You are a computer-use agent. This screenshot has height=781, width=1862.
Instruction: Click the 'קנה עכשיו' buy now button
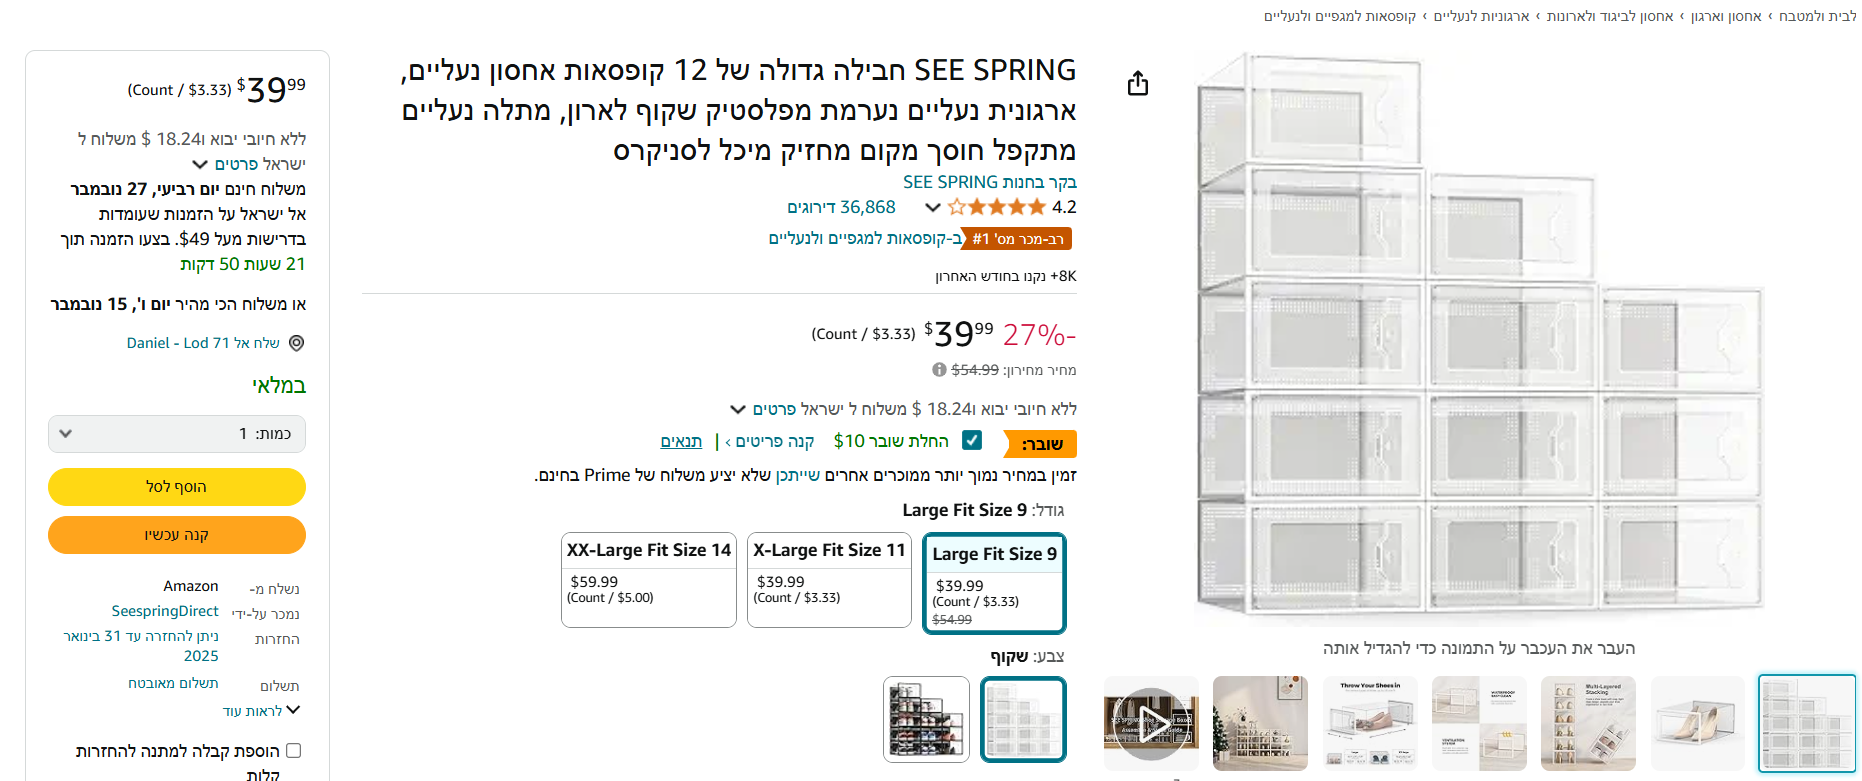(x=176, y=535)
